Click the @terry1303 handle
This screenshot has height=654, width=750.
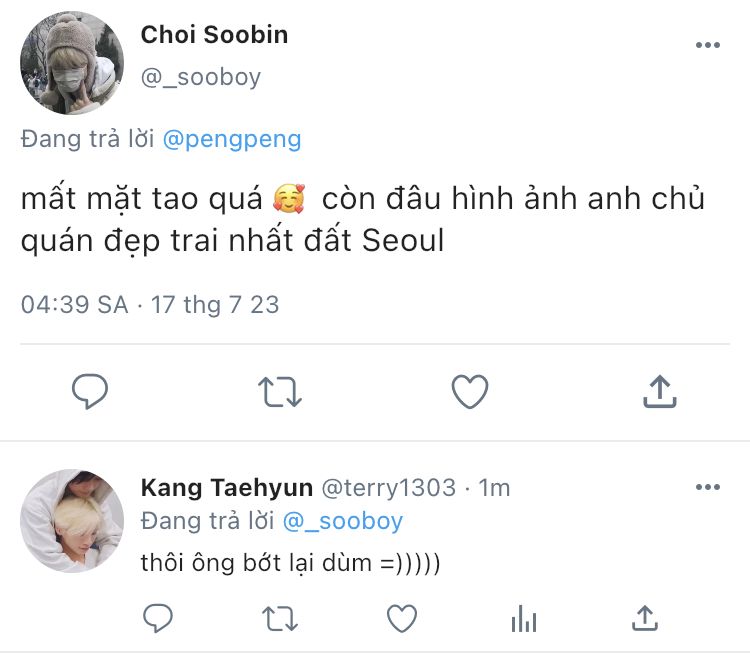[388, 488]
